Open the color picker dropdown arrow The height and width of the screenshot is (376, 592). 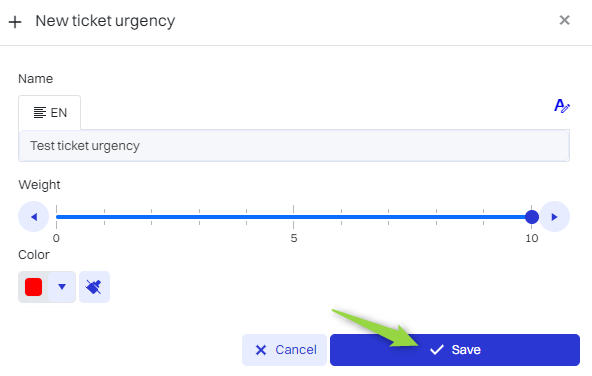click(x=62, y=287)
